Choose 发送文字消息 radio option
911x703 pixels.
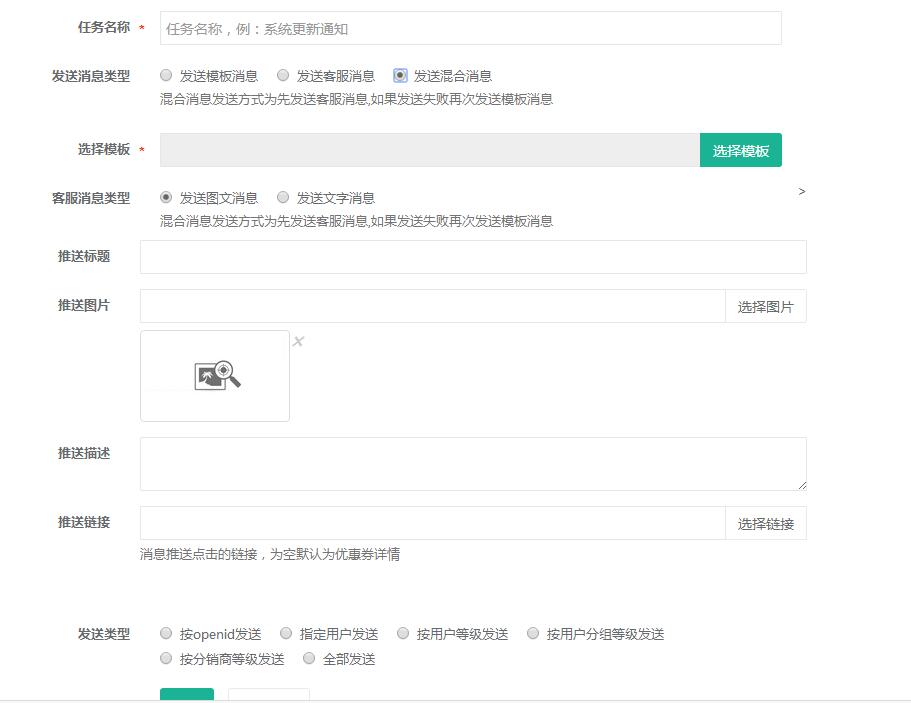click(283, 198)
